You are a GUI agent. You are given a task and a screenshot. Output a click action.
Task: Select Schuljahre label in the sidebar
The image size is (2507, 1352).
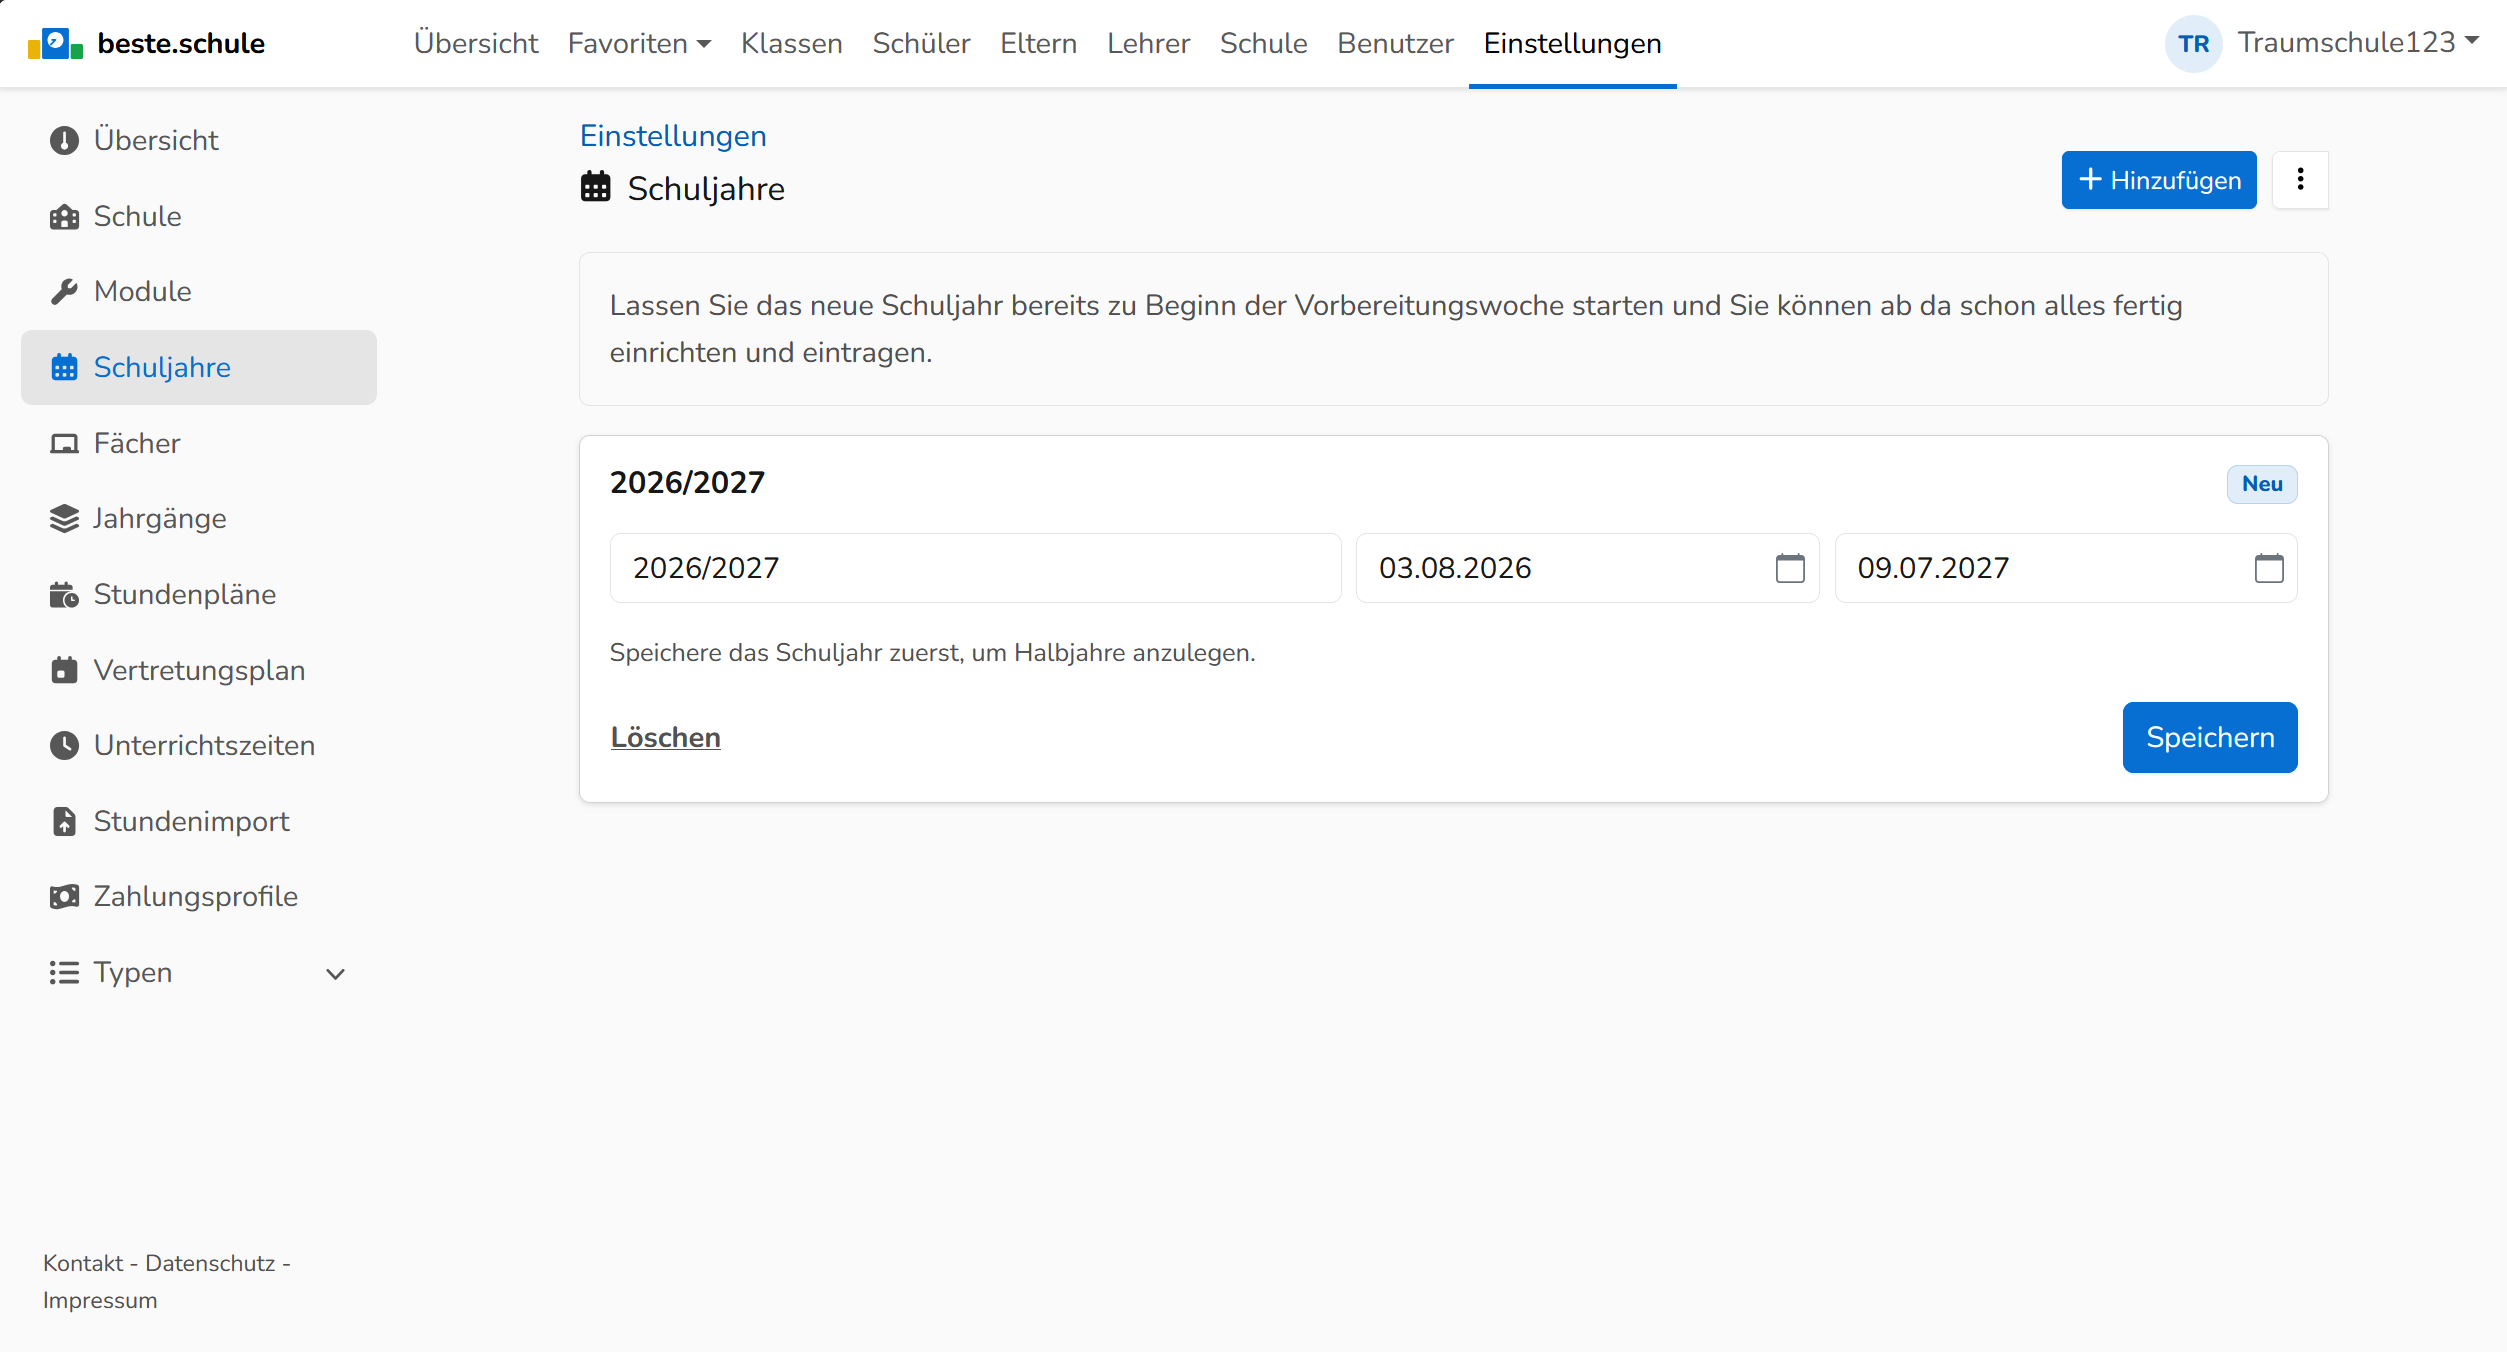tap(162, 368)
